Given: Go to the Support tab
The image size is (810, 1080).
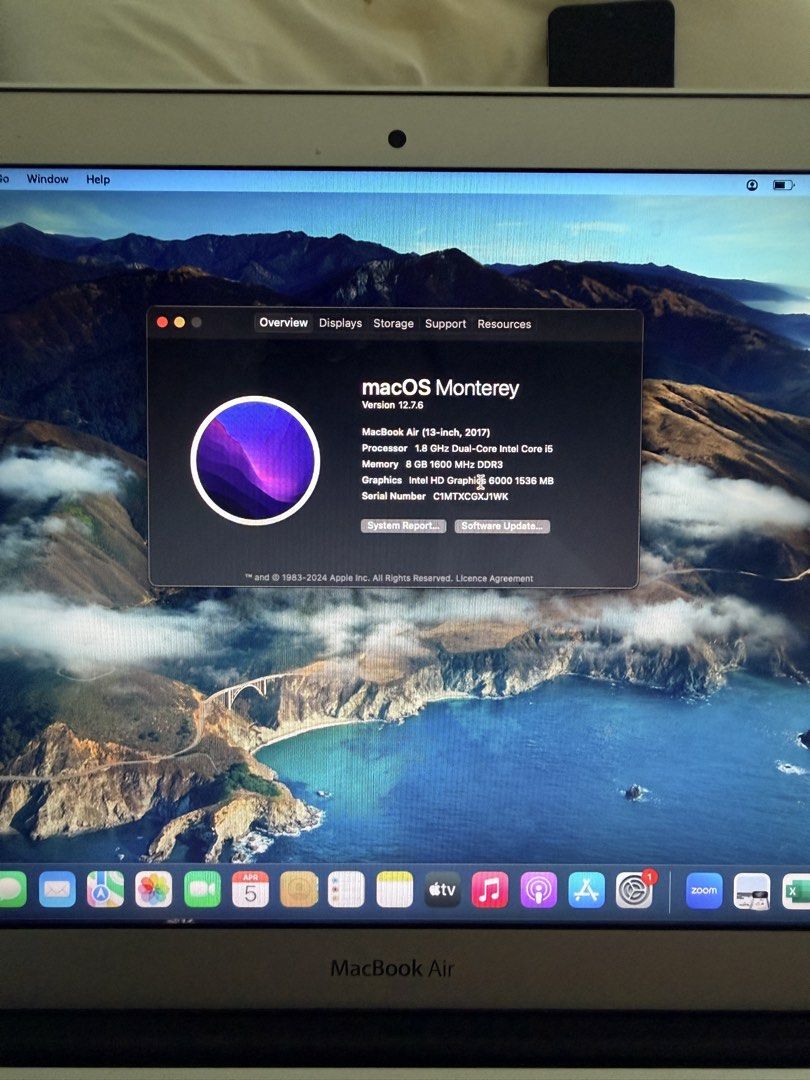Looking at the screenshot, I should [445, 324].
